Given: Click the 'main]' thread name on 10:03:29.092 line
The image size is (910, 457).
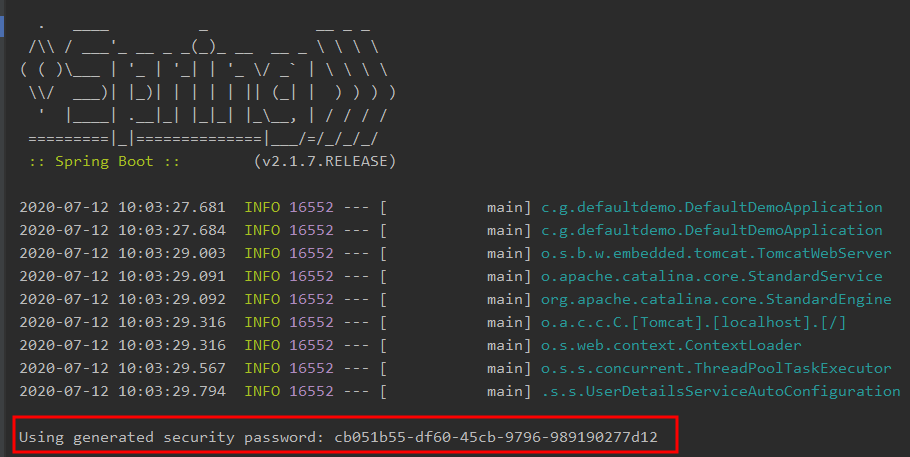Looking at the screenshot, I should click(509, 299).
